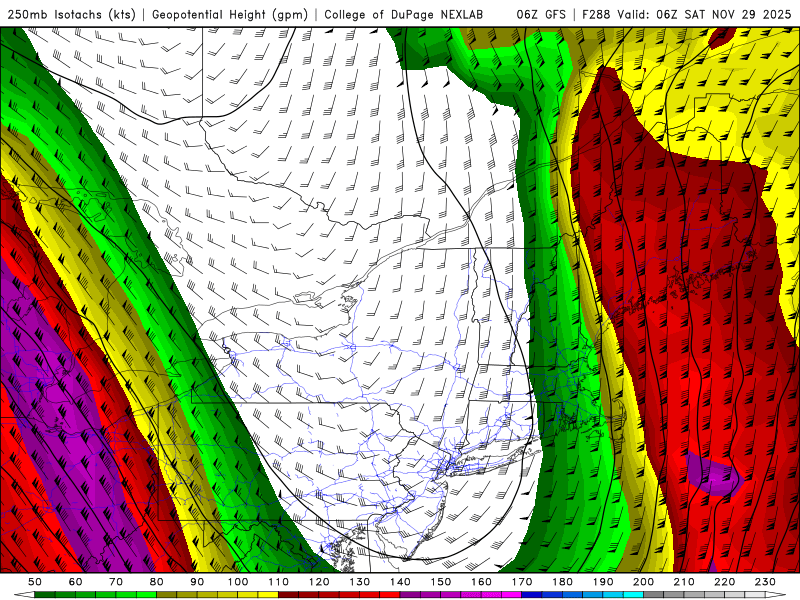Screen dimensions: 800x600
Task: Click the 140 value on the legend
Action: (400, 582)
